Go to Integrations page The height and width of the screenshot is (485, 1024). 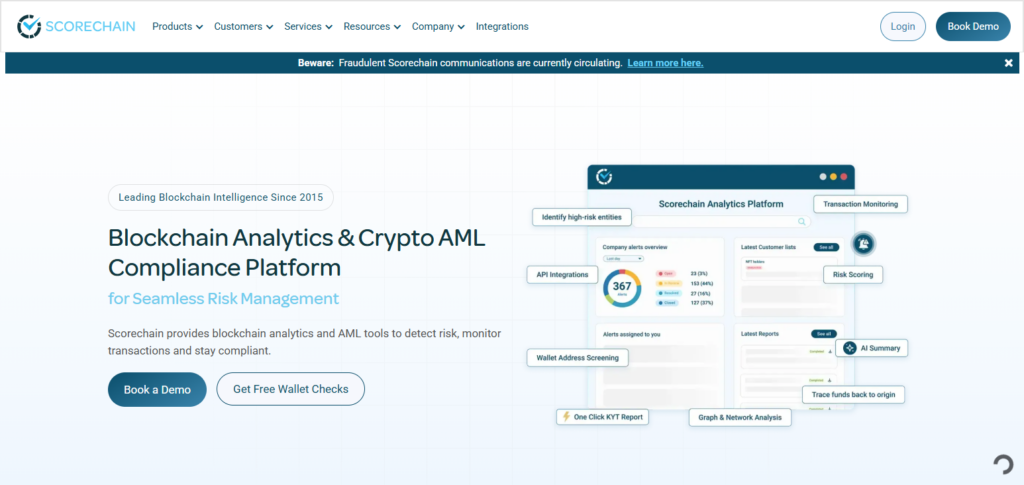point(502,27)
